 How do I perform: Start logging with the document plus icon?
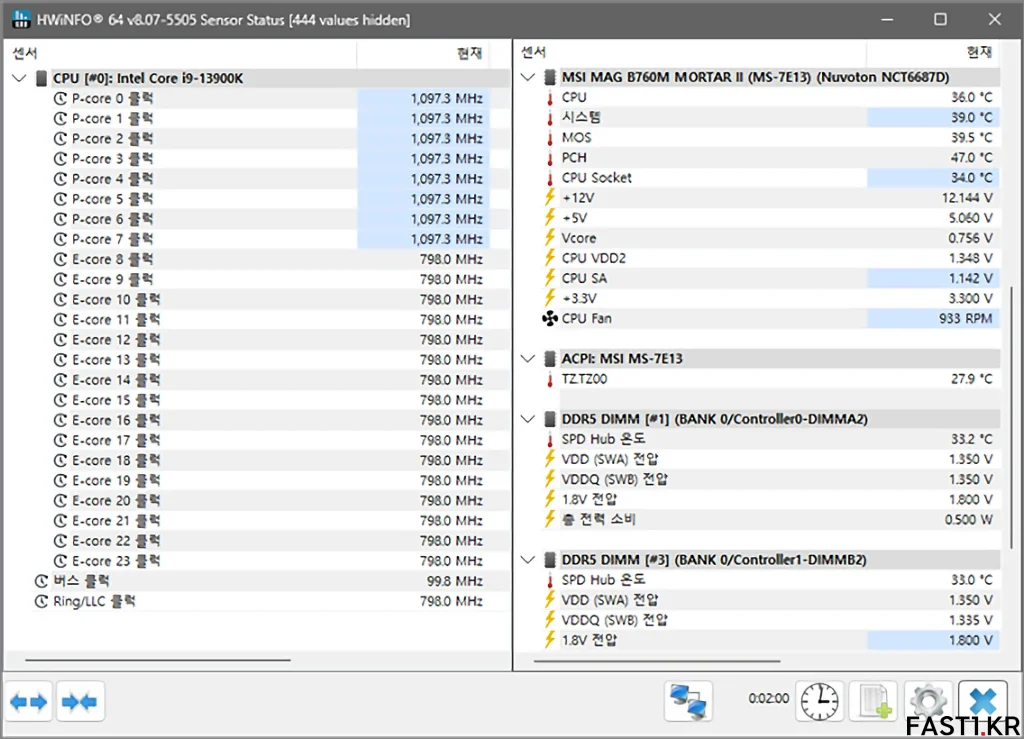(x=873, y=702)
